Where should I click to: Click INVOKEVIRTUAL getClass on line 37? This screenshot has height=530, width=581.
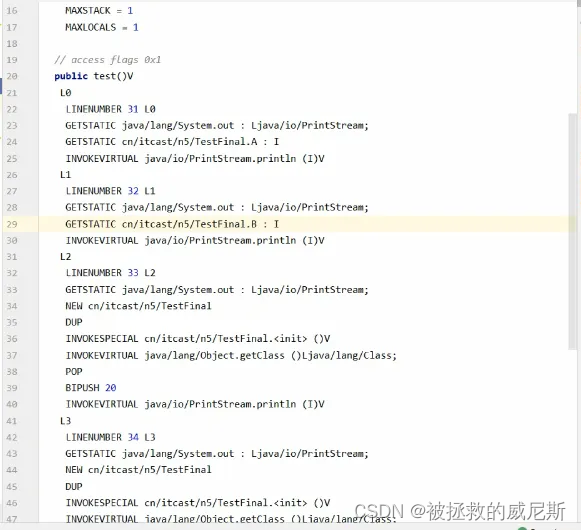click(231, 355)
